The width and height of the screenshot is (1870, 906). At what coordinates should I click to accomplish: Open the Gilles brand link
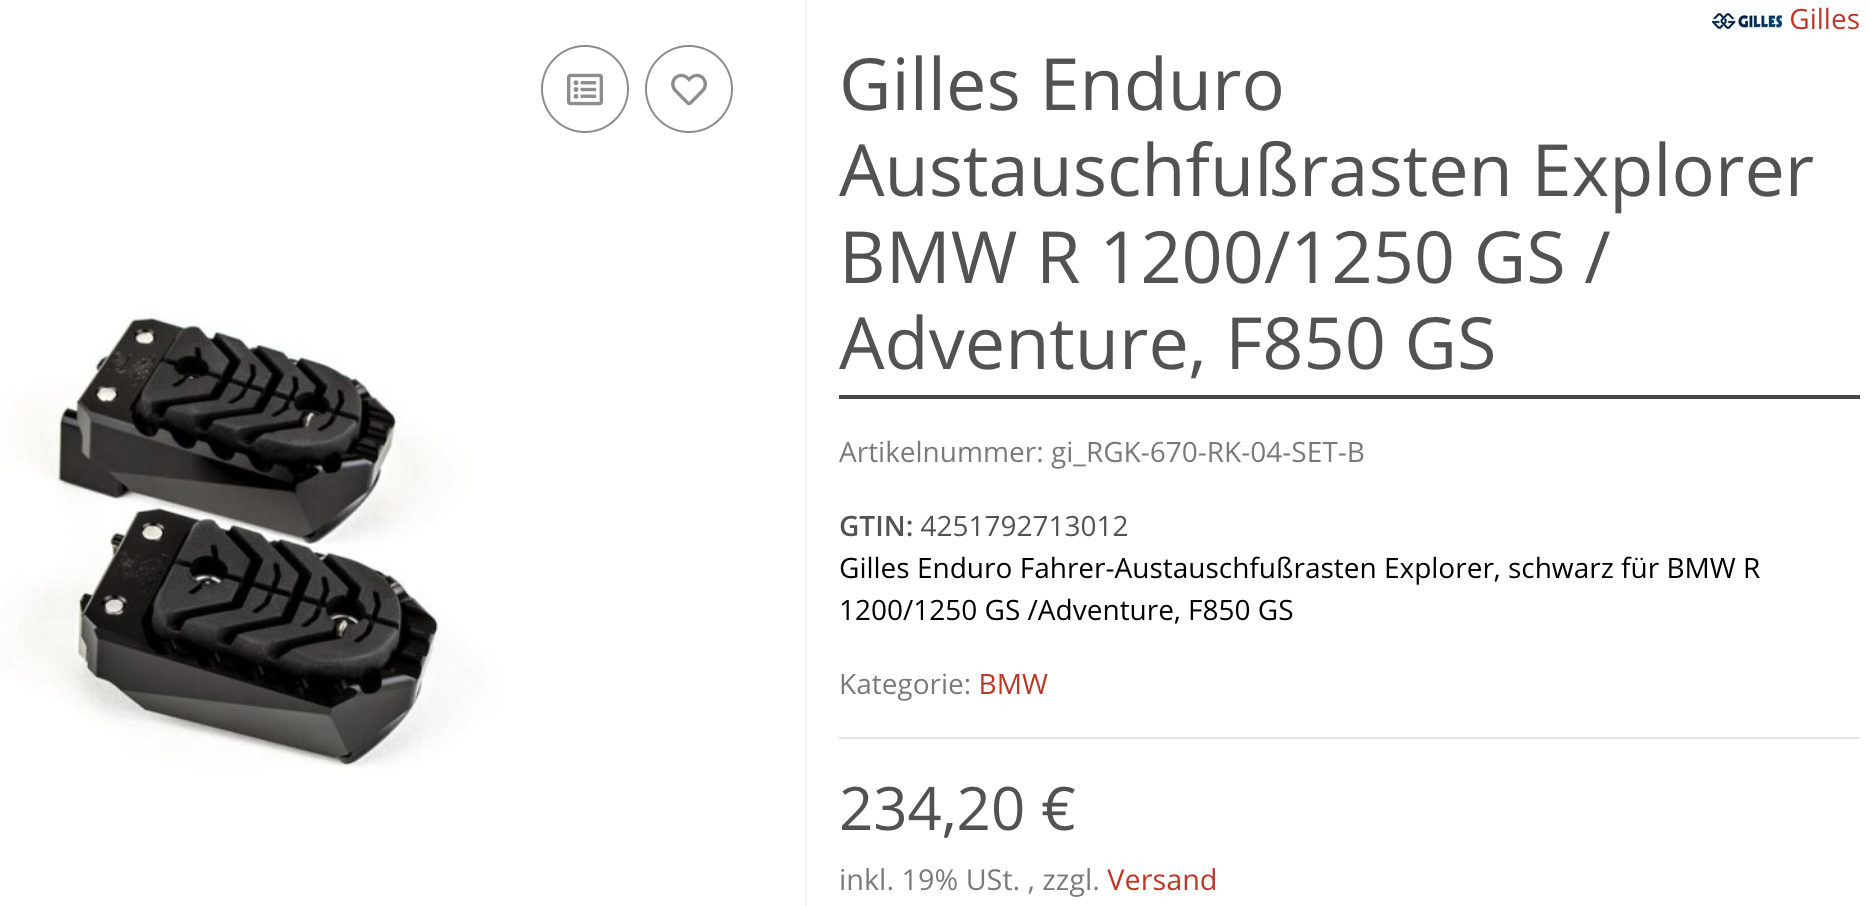(1824, 20)
